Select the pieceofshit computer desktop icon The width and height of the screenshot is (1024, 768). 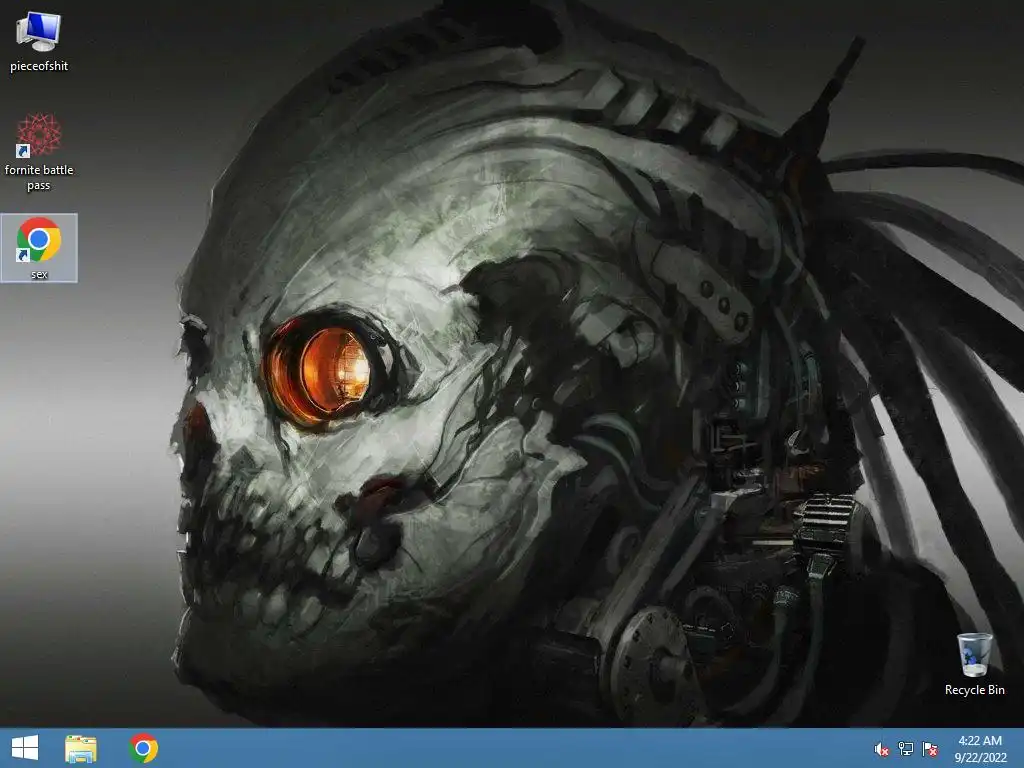tap(39, 42)
